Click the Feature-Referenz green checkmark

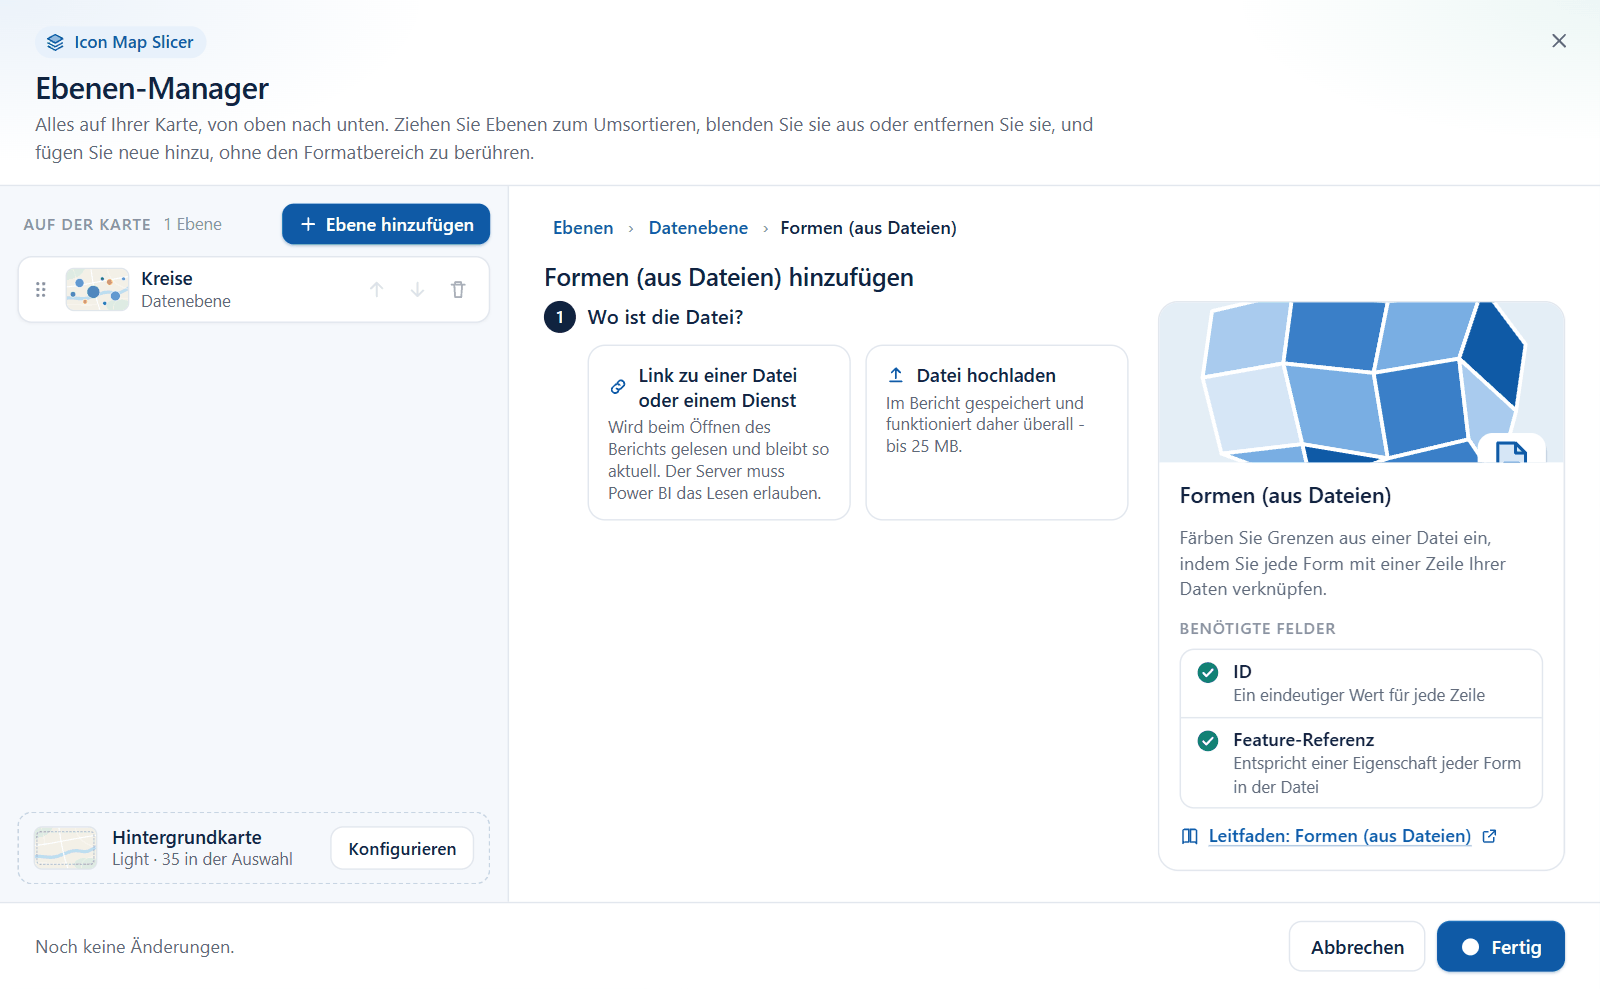pyautogui.click(x=1208, y=740)
